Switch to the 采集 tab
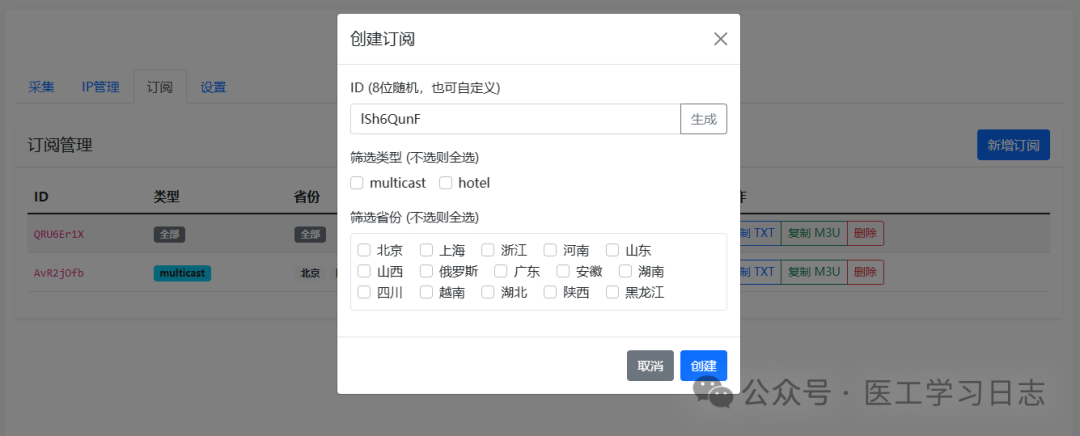The image size is (1080, 436). pos(41,87)
